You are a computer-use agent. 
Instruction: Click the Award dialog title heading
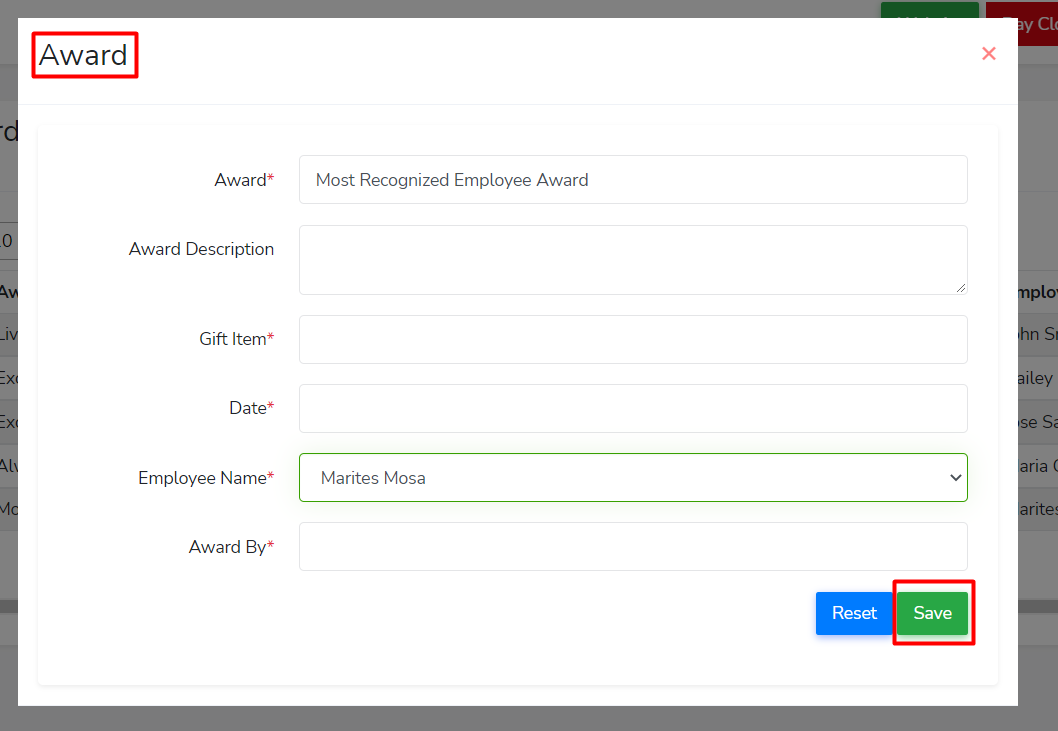pos(83,55)
